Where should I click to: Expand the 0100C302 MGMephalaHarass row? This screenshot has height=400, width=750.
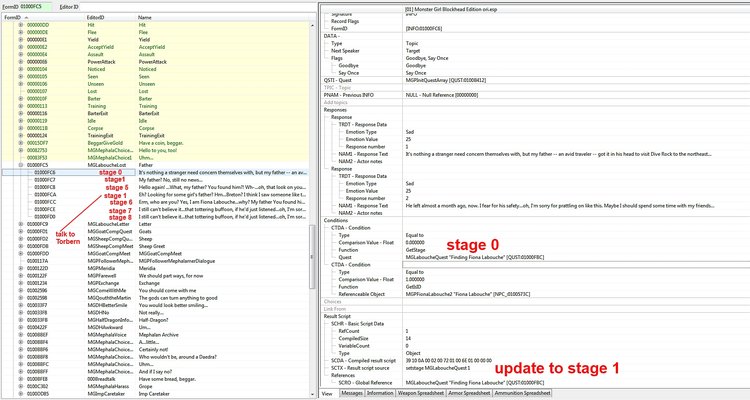(21, 387)
